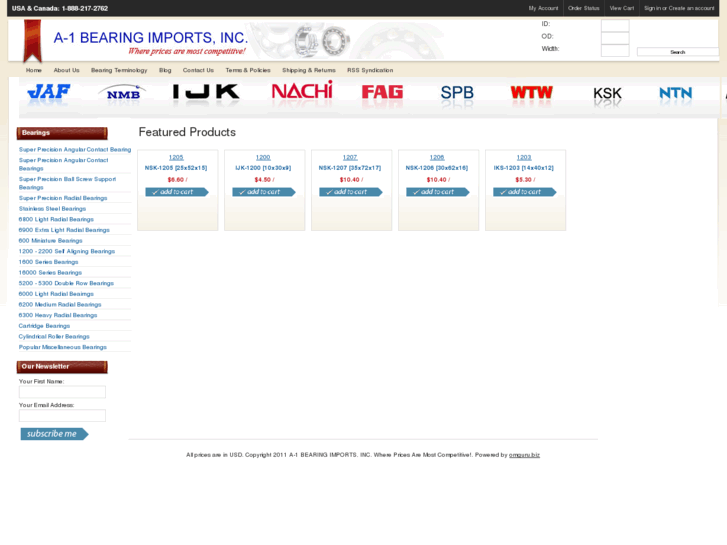The width and height of the screenshot is (727, 545).
Task: Click the NMB brand logo
Action: (x=122, y=93)
